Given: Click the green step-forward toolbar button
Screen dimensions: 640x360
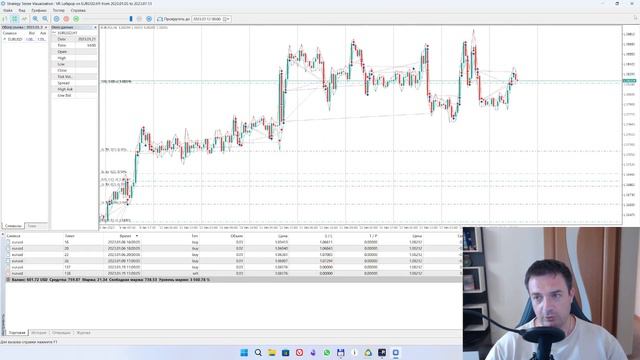Looking at the screenshot, I should [76, 19].
